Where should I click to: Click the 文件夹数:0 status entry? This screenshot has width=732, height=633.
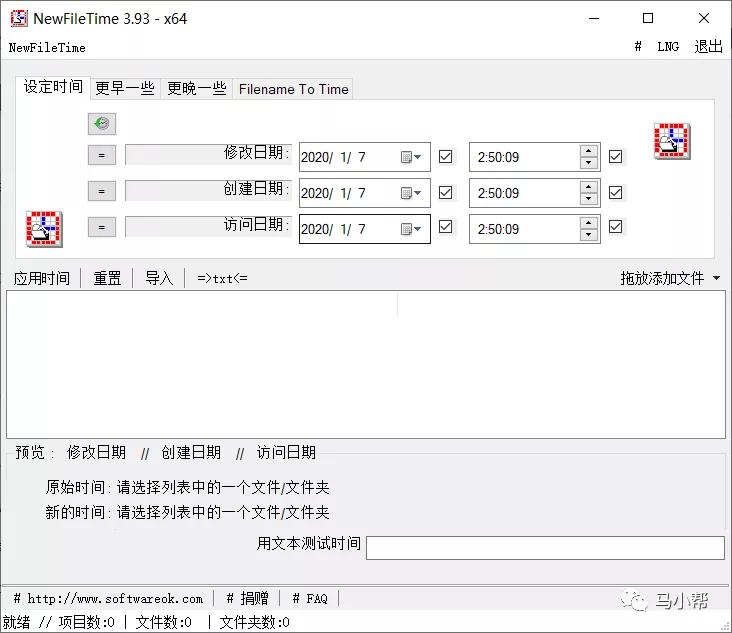click(x=254, y=622)
